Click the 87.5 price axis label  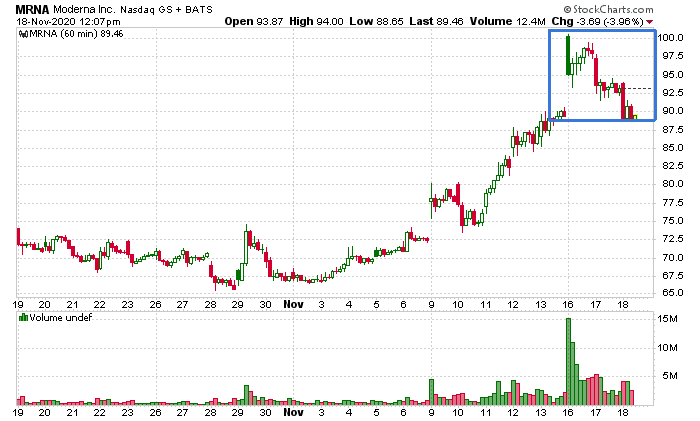click(673, 130)
